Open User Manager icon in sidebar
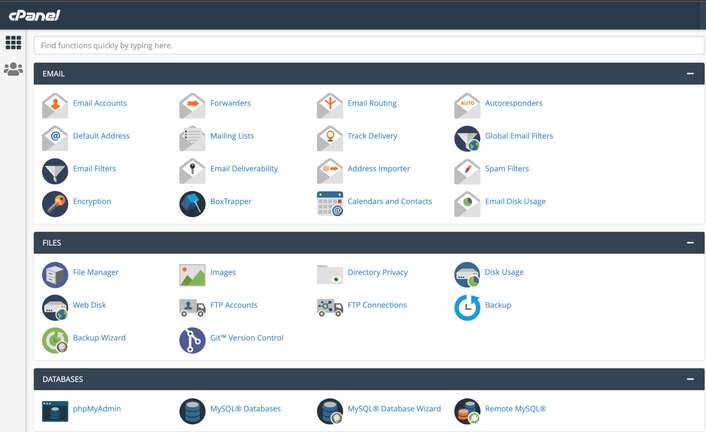This screenshot has height=432, width=706. [x=13, y=69]
